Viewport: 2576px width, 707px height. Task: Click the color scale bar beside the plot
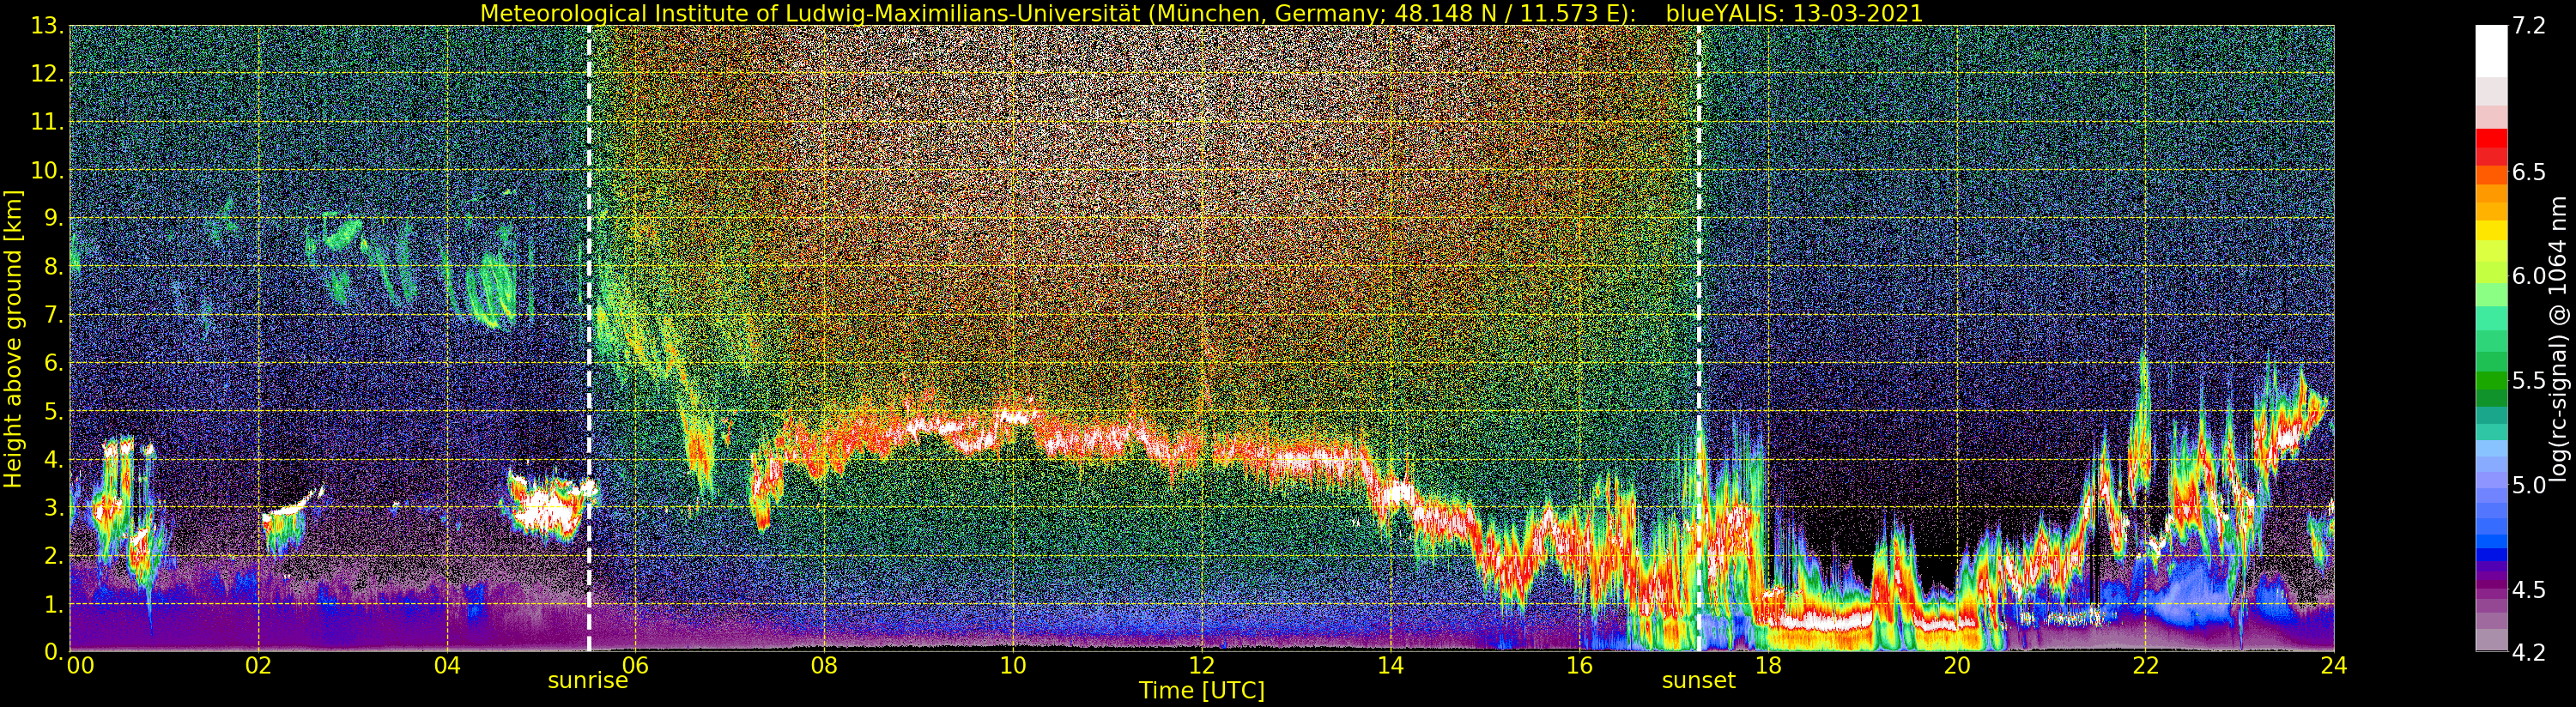2490,338
